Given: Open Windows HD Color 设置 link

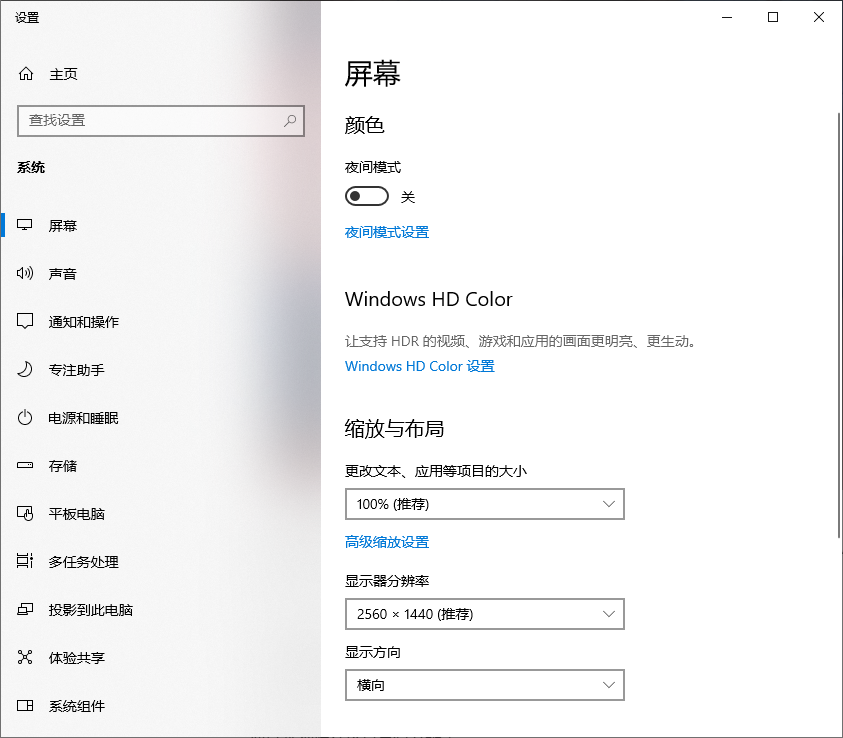Looking at the screenshot, I should point(419,366).
